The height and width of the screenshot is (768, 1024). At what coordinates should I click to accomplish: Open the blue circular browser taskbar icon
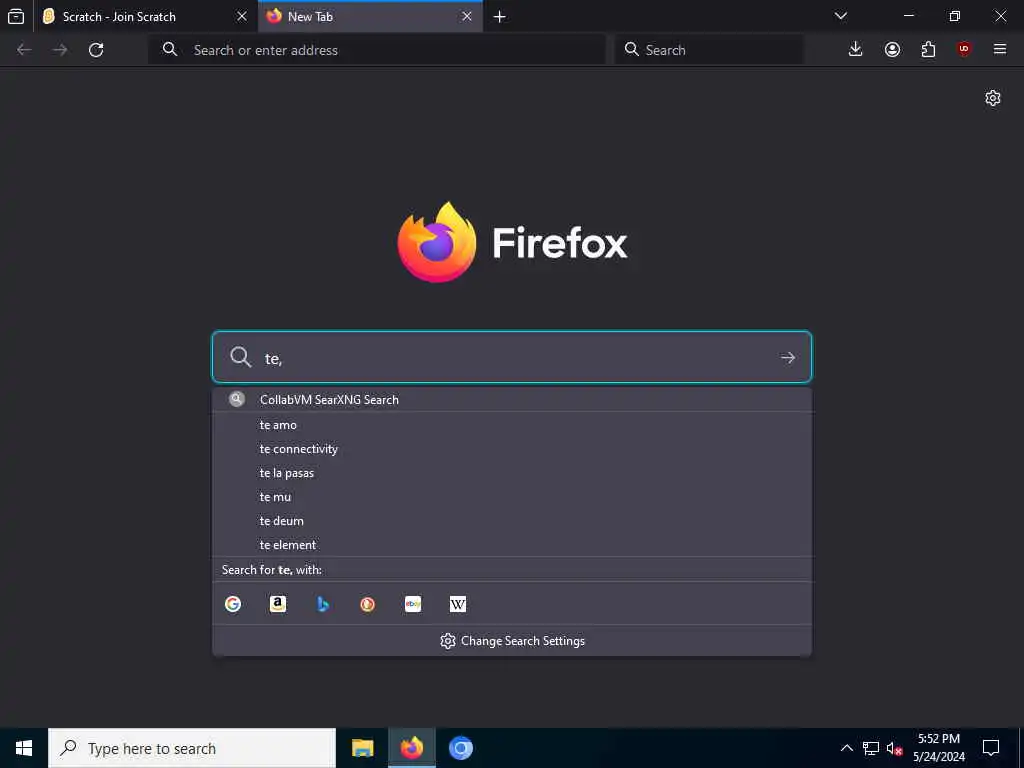pyautogui.click(x=461, y=748)
